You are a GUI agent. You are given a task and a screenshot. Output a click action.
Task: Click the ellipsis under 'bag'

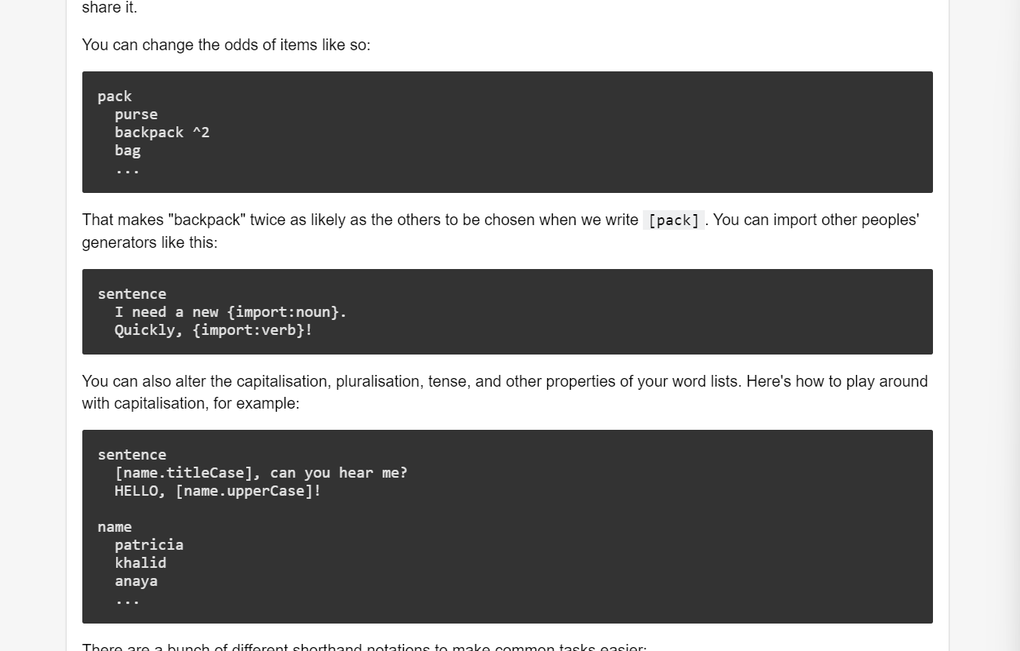click(127, 169)
